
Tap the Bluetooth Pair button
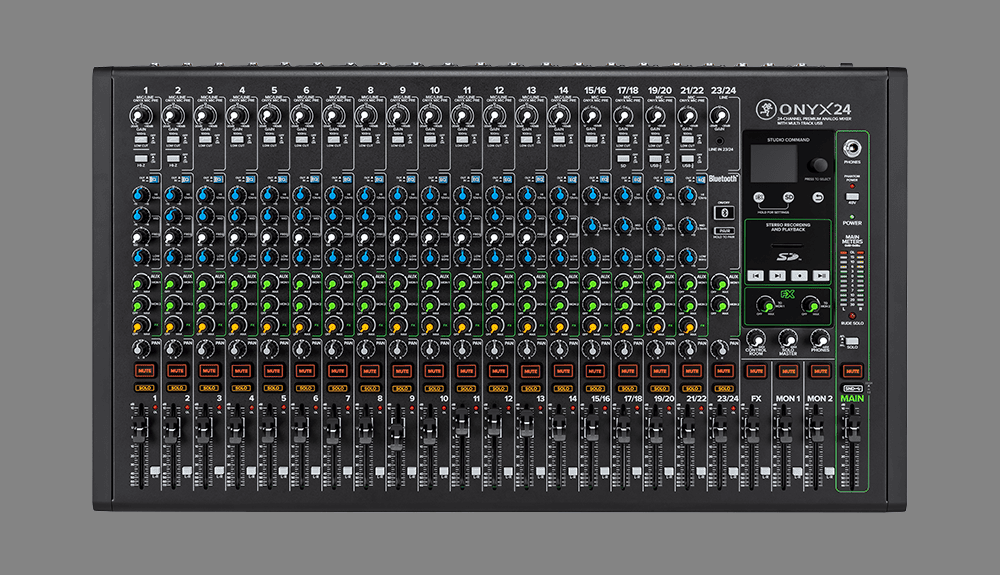coord(723,231)
